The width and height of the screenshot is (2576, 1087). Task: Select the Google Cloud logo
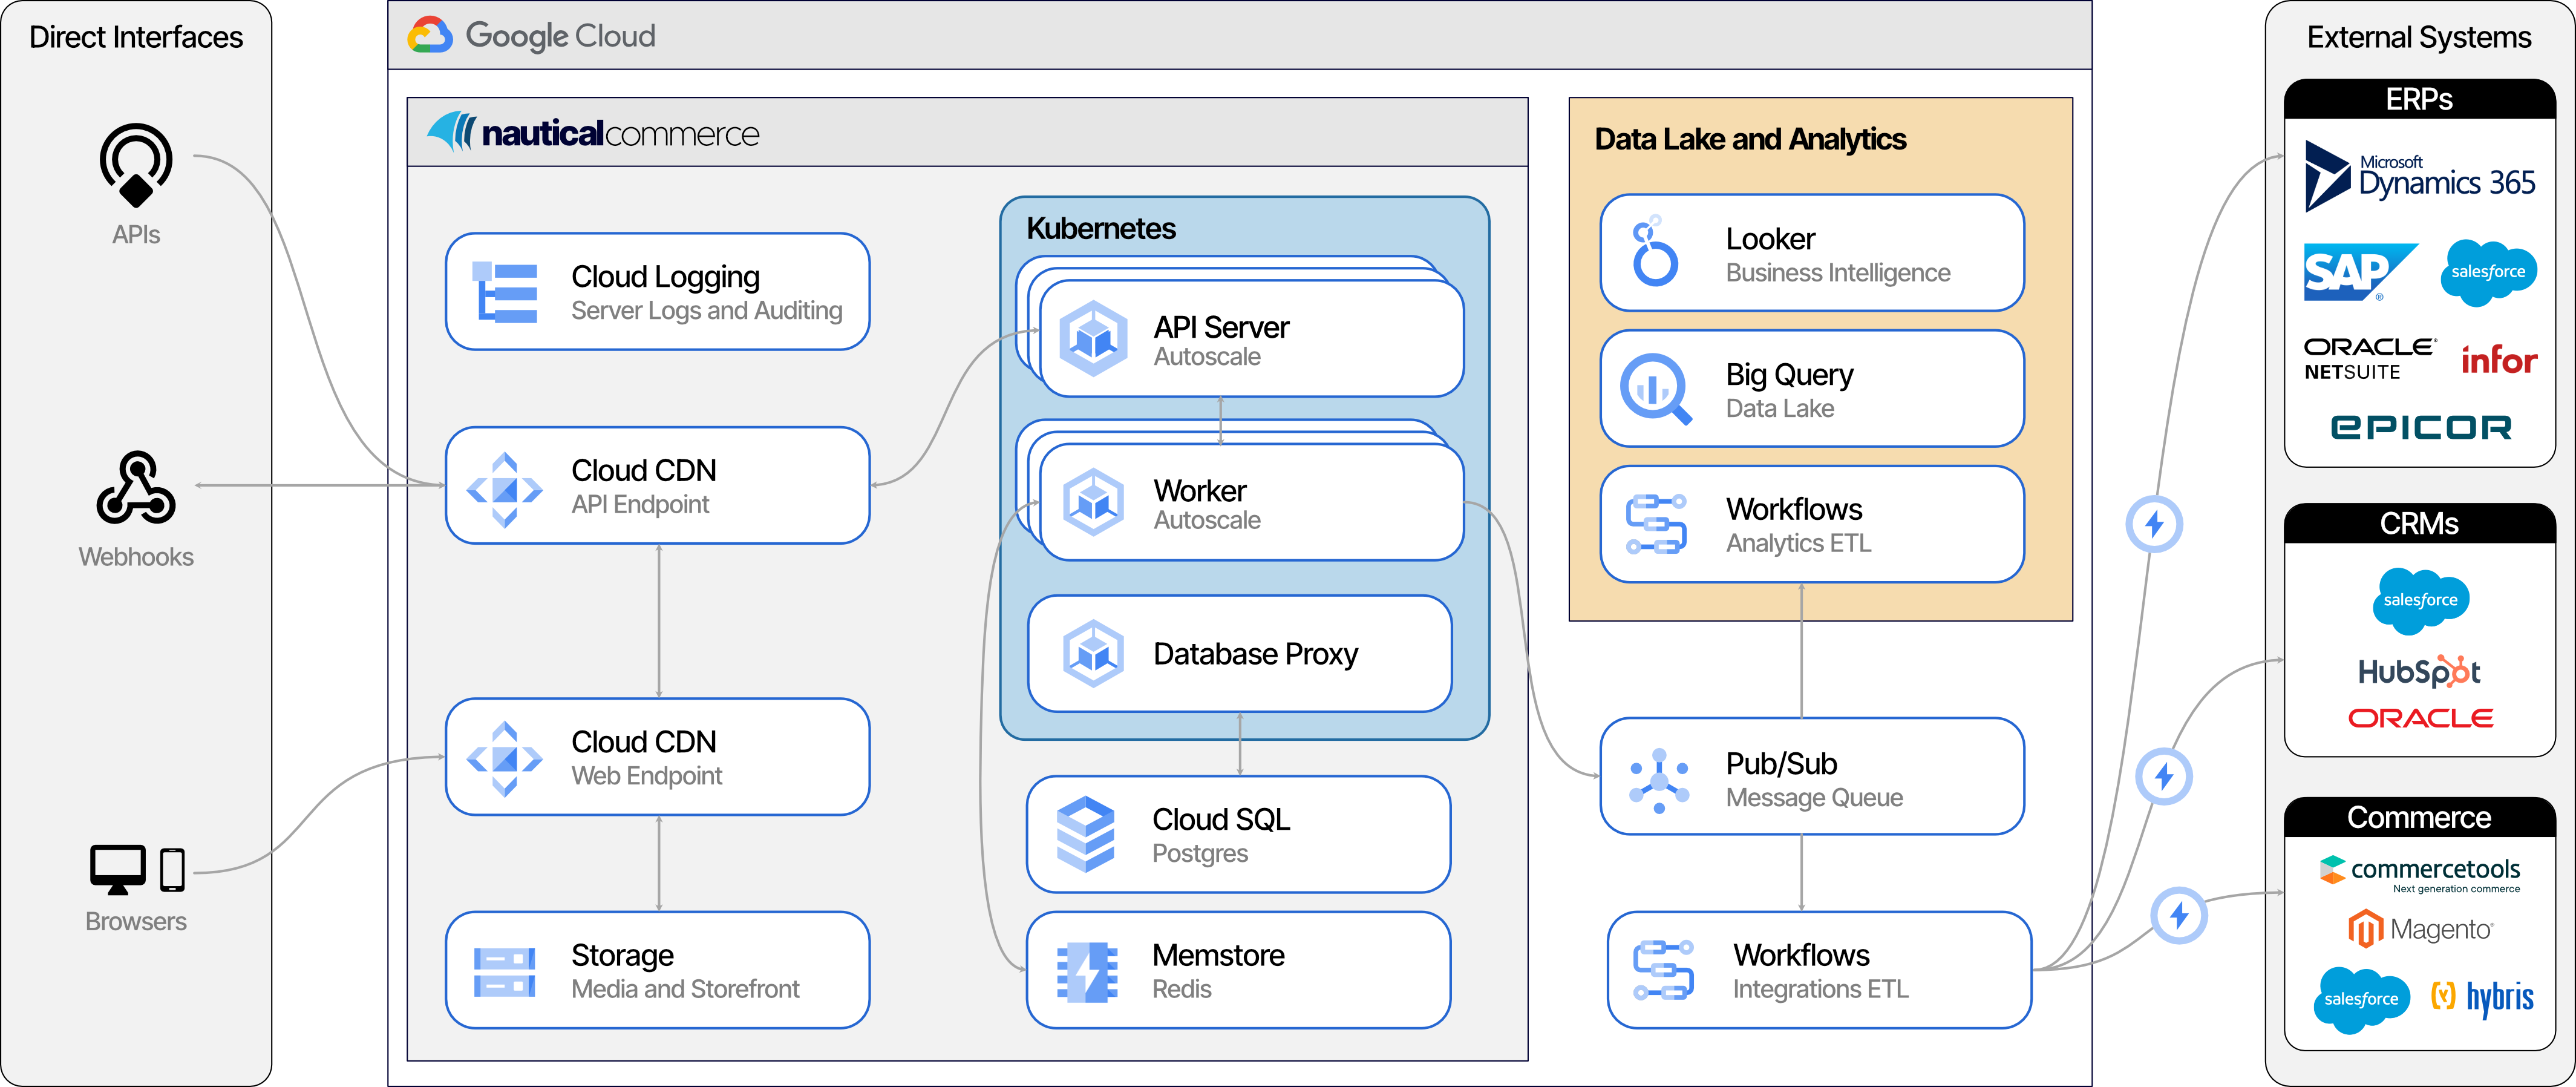(530, 35)
